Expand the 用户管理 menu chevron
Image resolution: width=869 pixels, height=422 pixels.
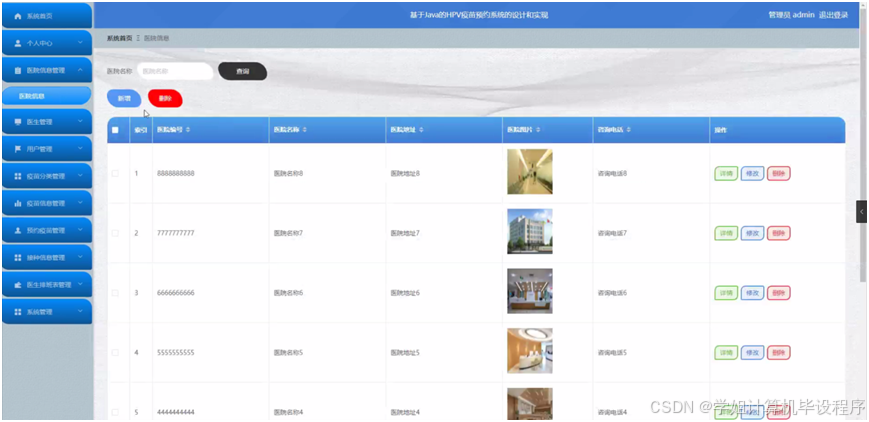coord(80,149)
